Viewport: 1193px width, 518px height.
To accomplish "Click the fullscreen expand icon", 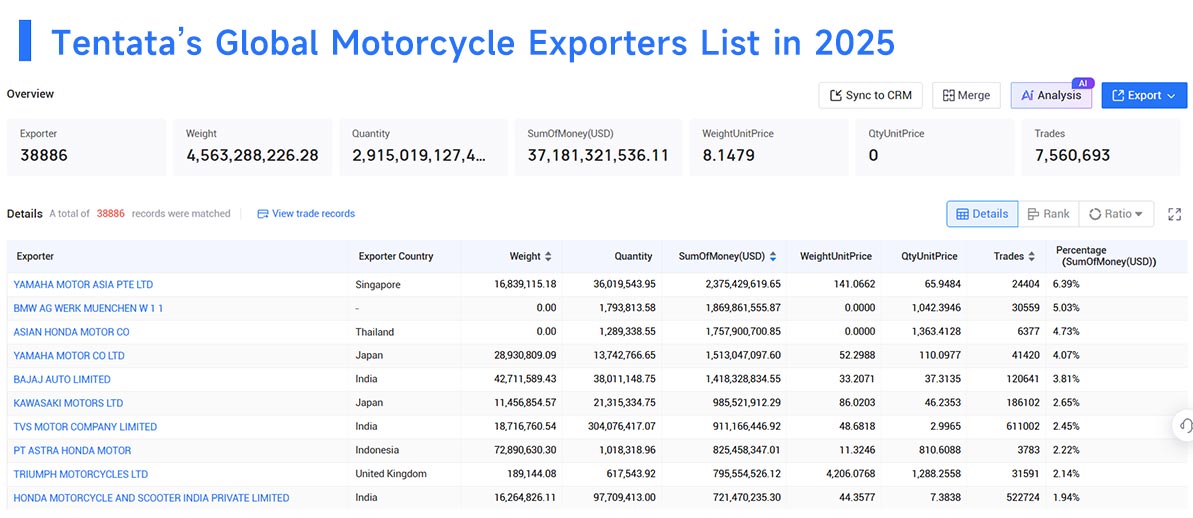I will coord(1175,214).
